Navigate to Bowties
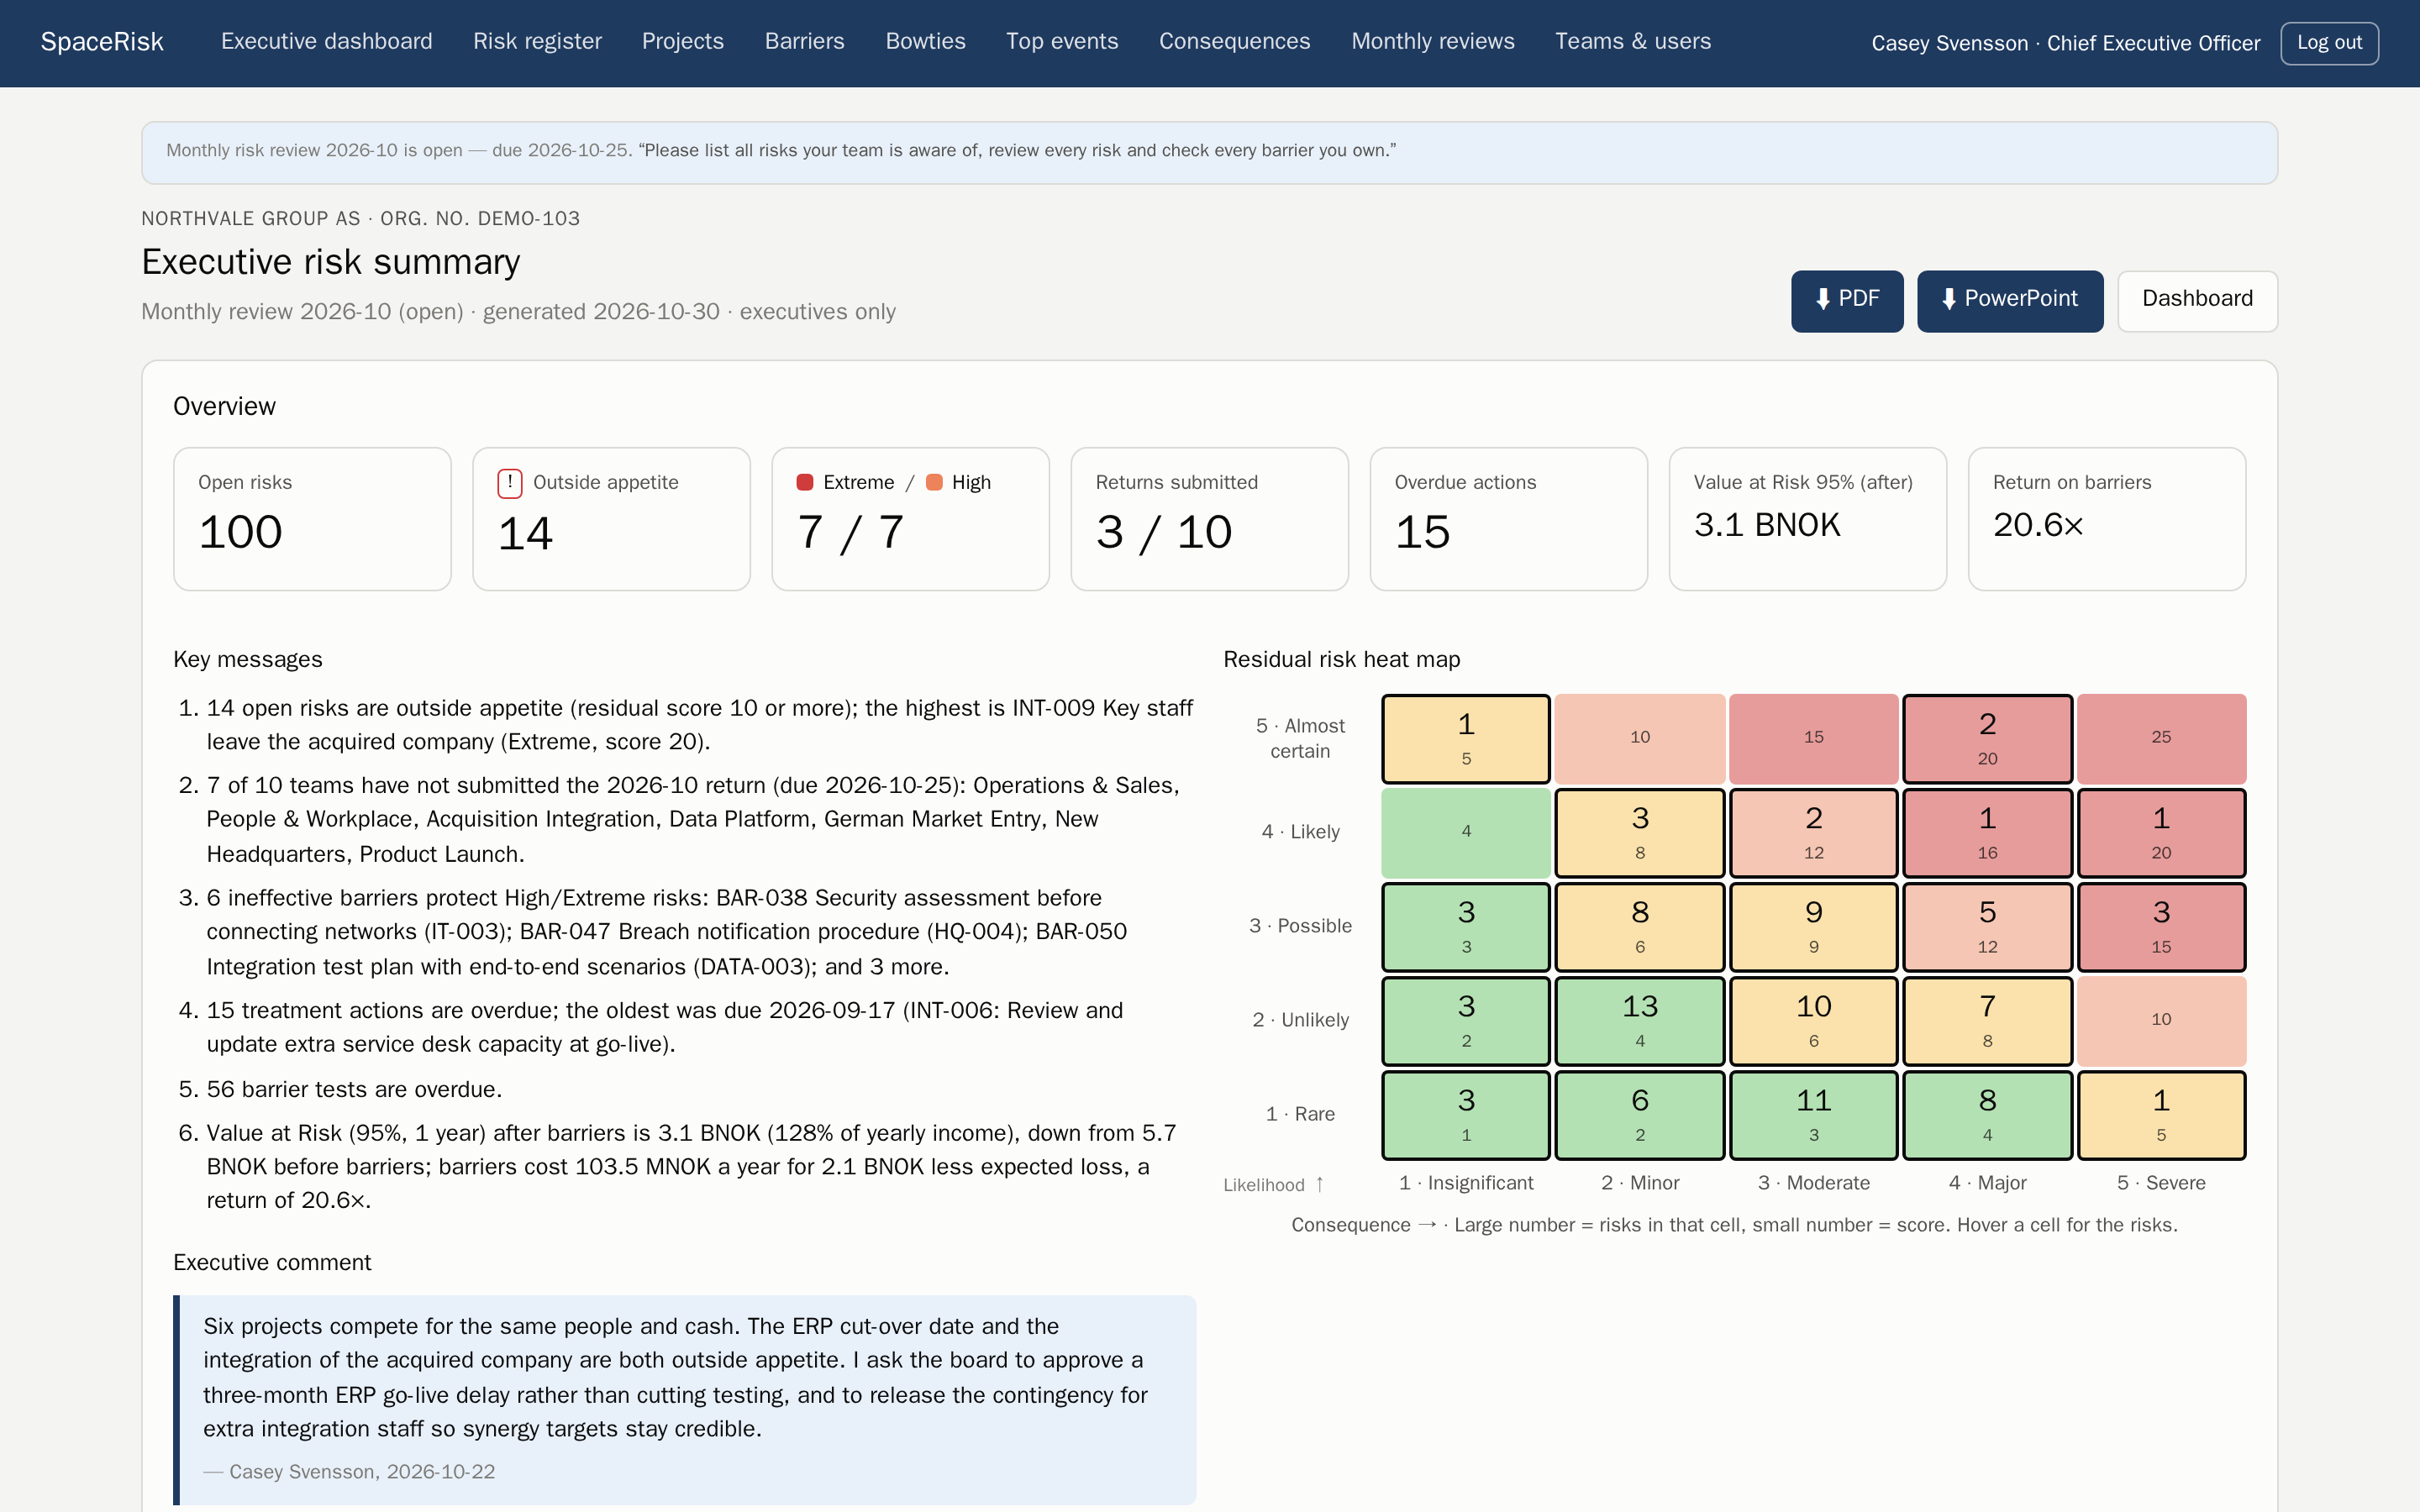The height and width of the screenshot is (1512, 2420). pyautogui.click(x=926, y=42)
